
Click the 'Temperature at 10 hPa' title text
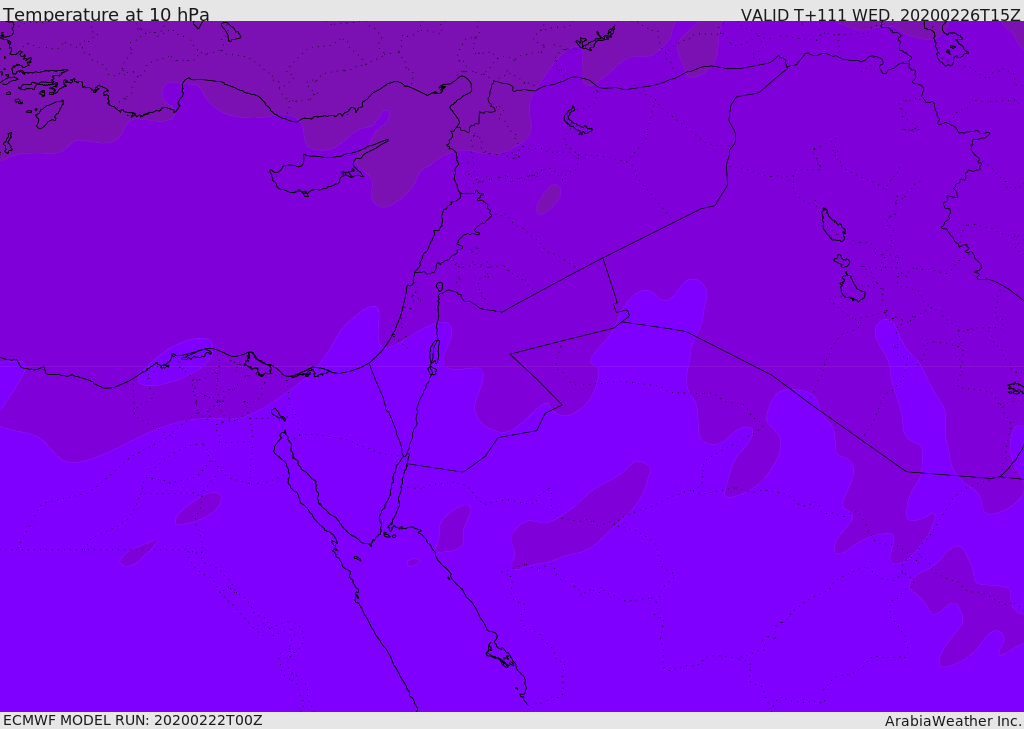pyautogui.click(x=106, y=14)
